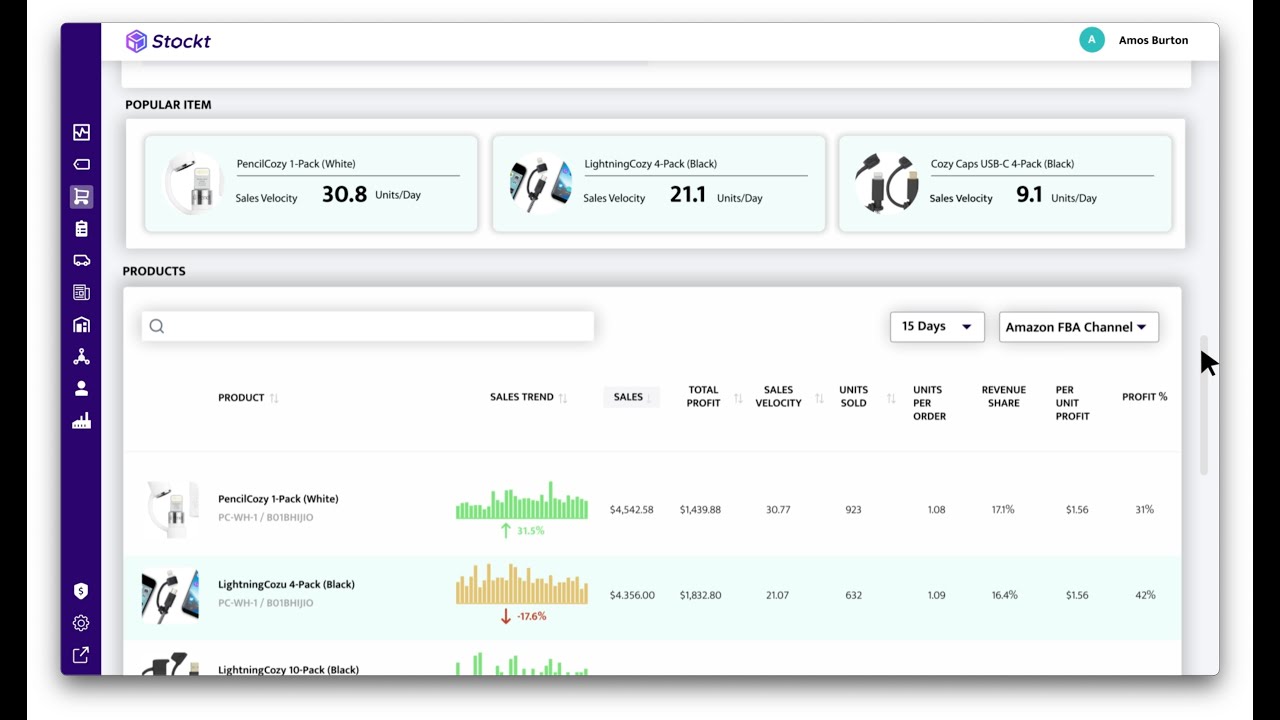Click the 17.1% revenue share value
Viewport: 1280px width, 720px height.
pyautogui.click(x=1003, y=510)
